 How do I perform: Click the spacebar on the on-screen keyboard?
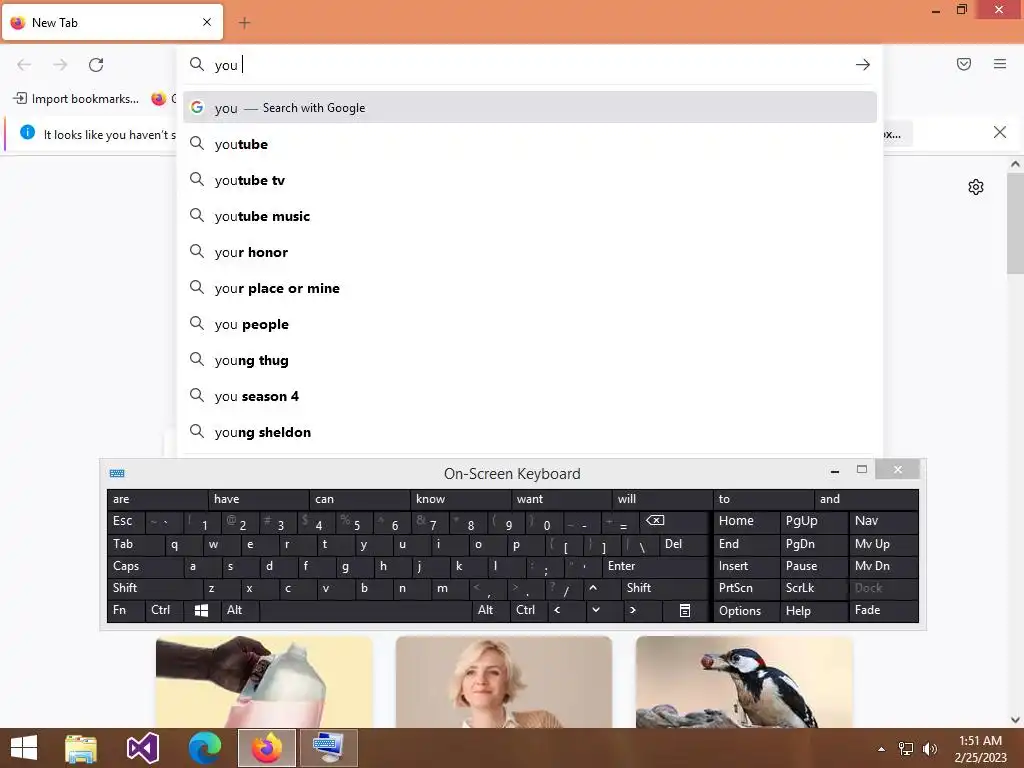coord(366,610)
